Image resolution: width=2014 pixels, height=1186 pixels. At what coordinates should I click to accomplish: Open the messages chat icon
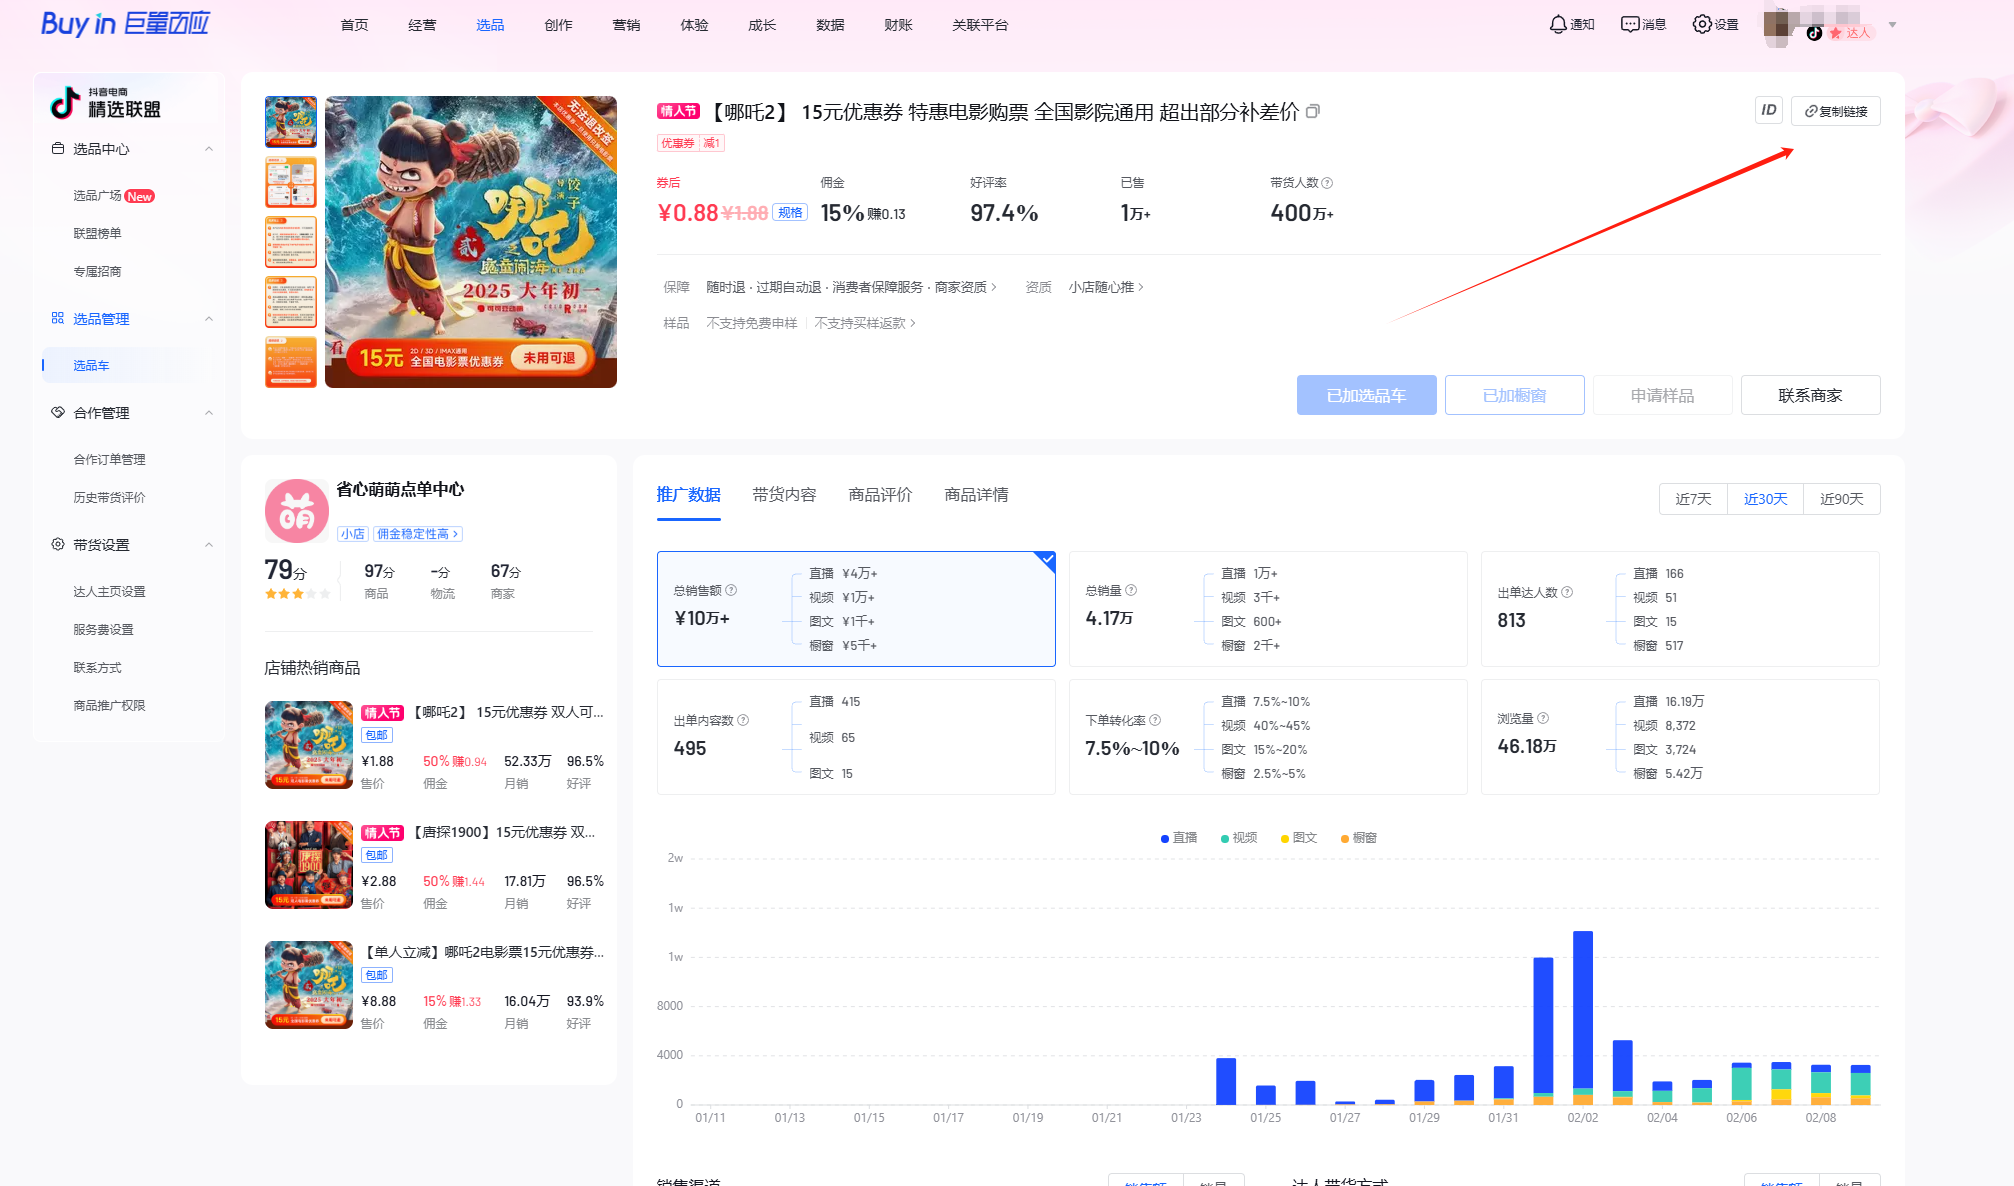coord(1630,24)
